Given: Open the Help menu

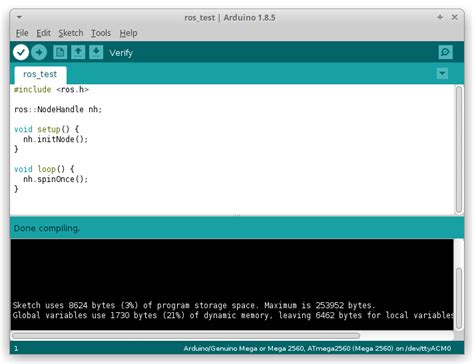Looking at the screenshot, I should point(128,33).
